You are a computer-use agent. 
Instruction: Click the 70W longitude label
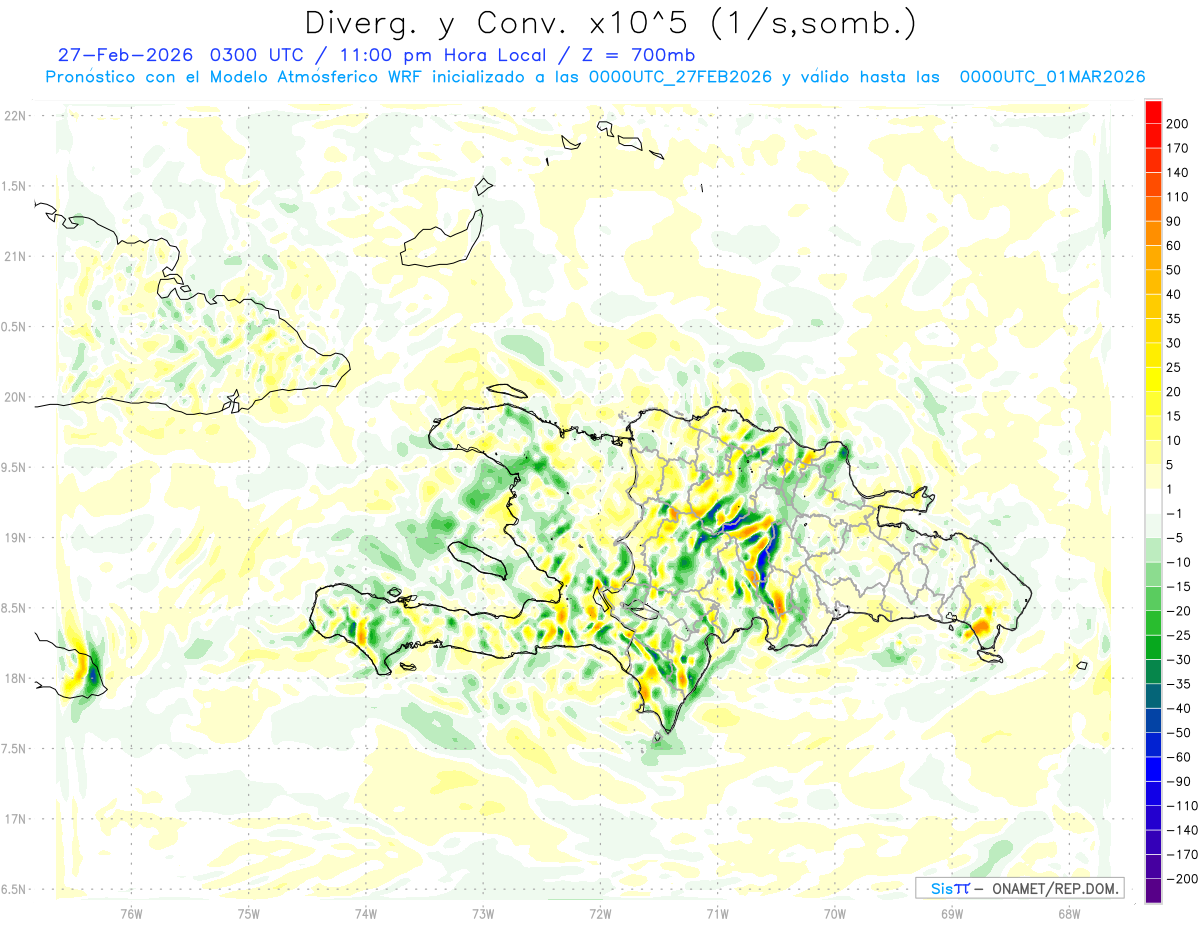click(x=835, y=913)
